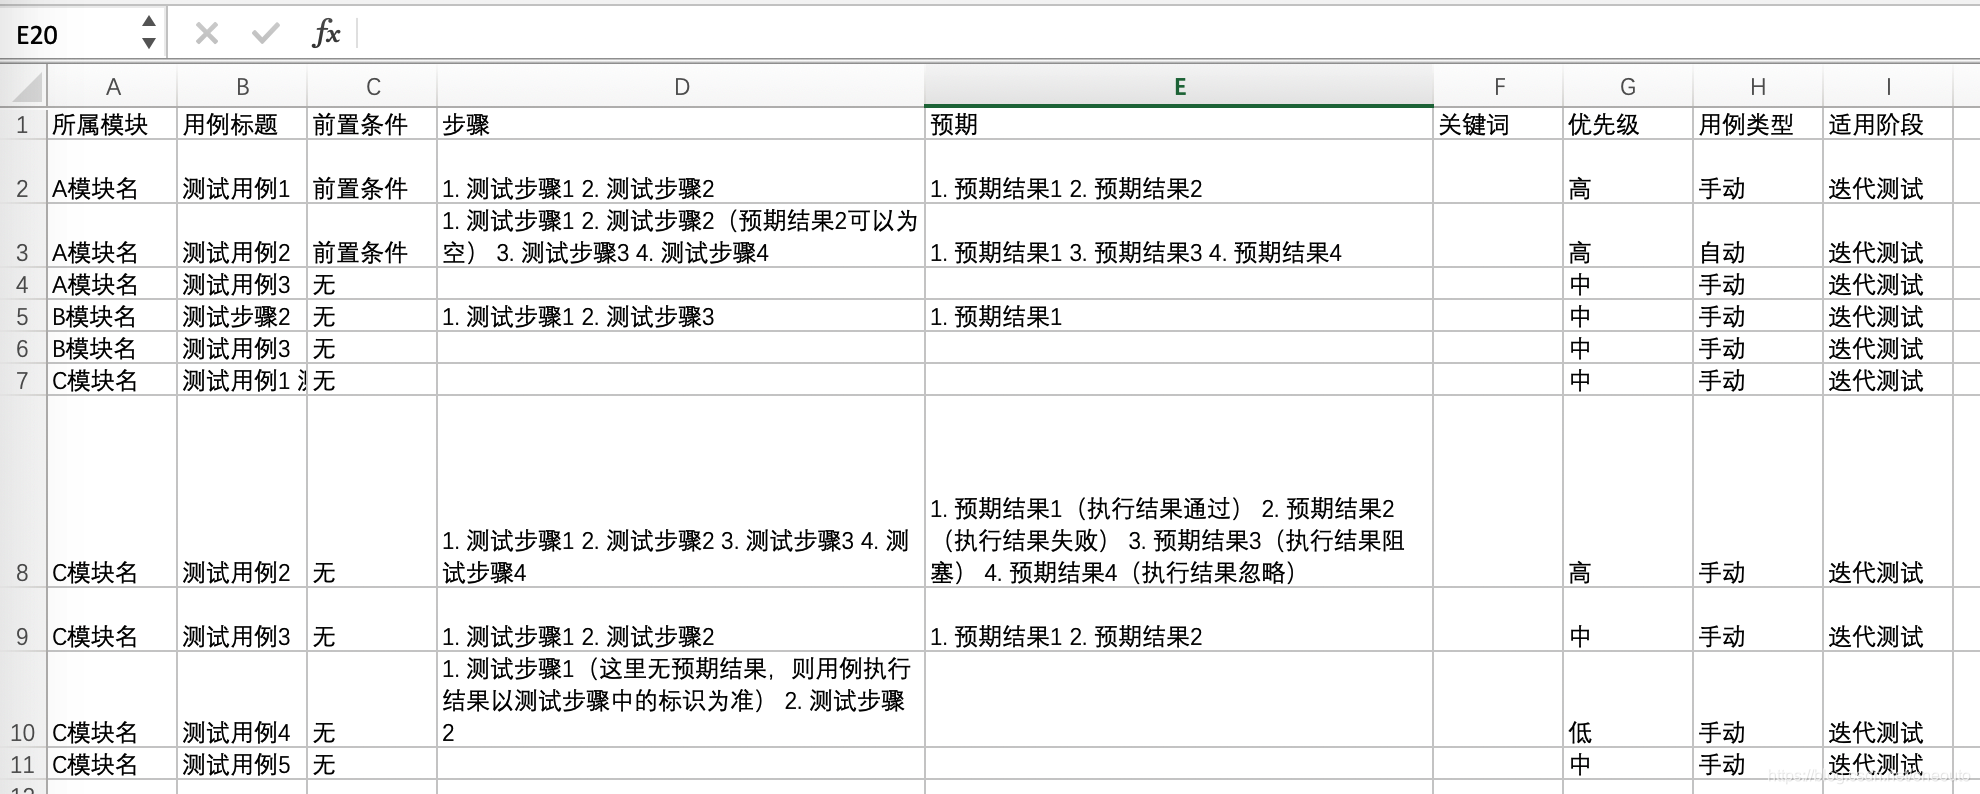Select row 11 header number
1980x794 pixels.
point(23,764)
